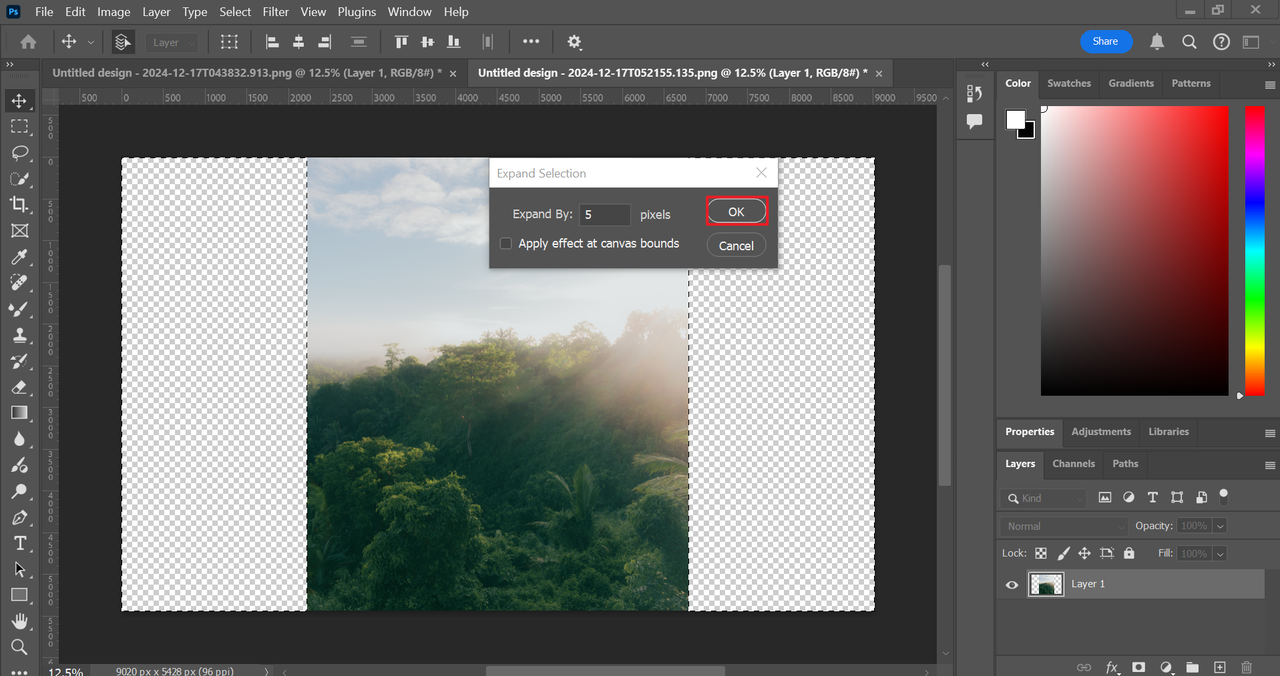Screen dimensions: 1280x676
Task: Click align right edges icon
Action: (324, 42)
